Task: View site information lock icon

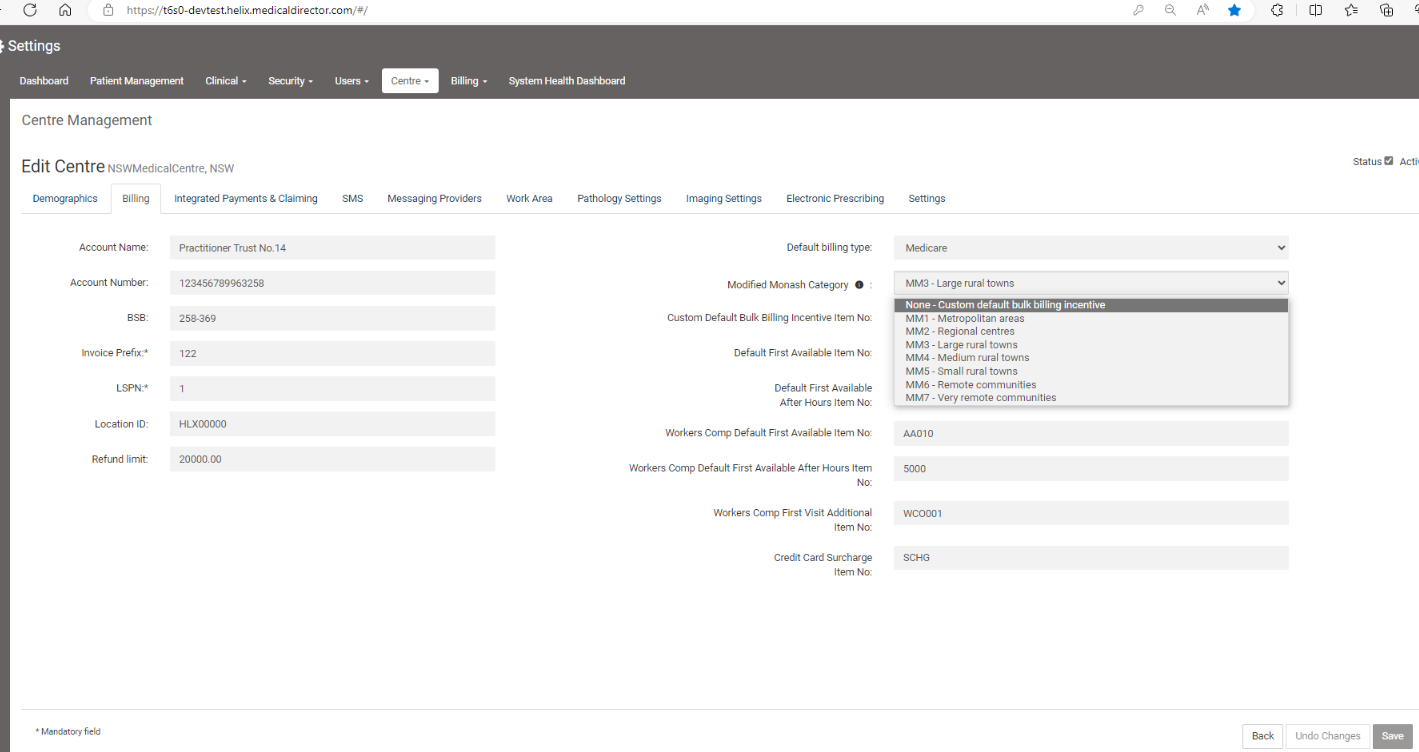Action: [x=107, y=10]
